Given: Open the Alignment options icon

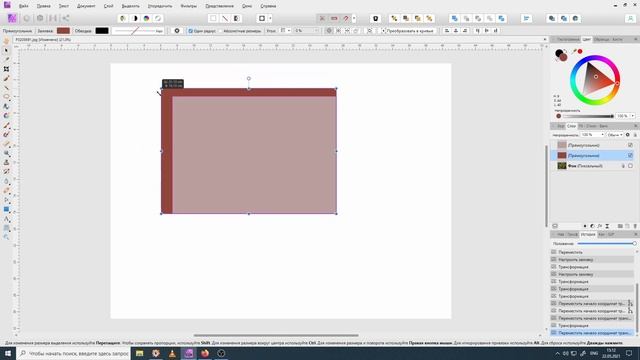Looking at the screenshot, I should click(527, 18).
